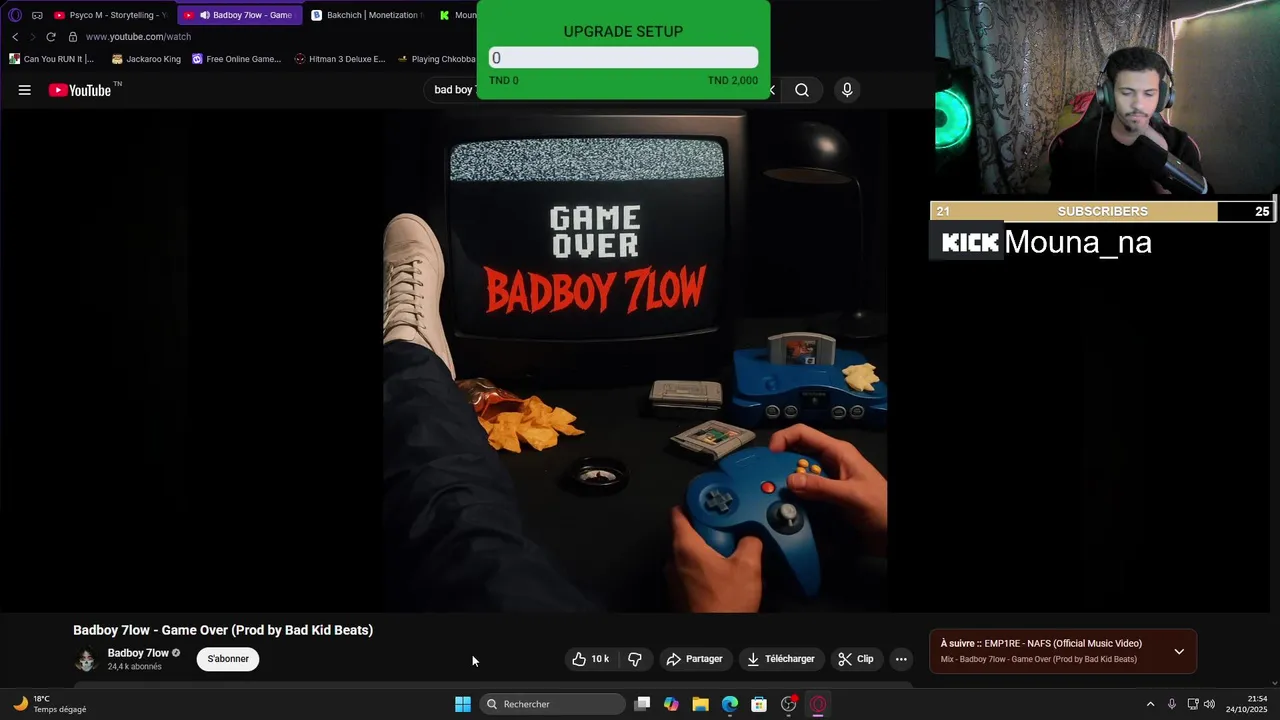The width and height of the screenshot is (1280, 720).
Task: Dislike the video with thumbs down
Action: (635, 659)
